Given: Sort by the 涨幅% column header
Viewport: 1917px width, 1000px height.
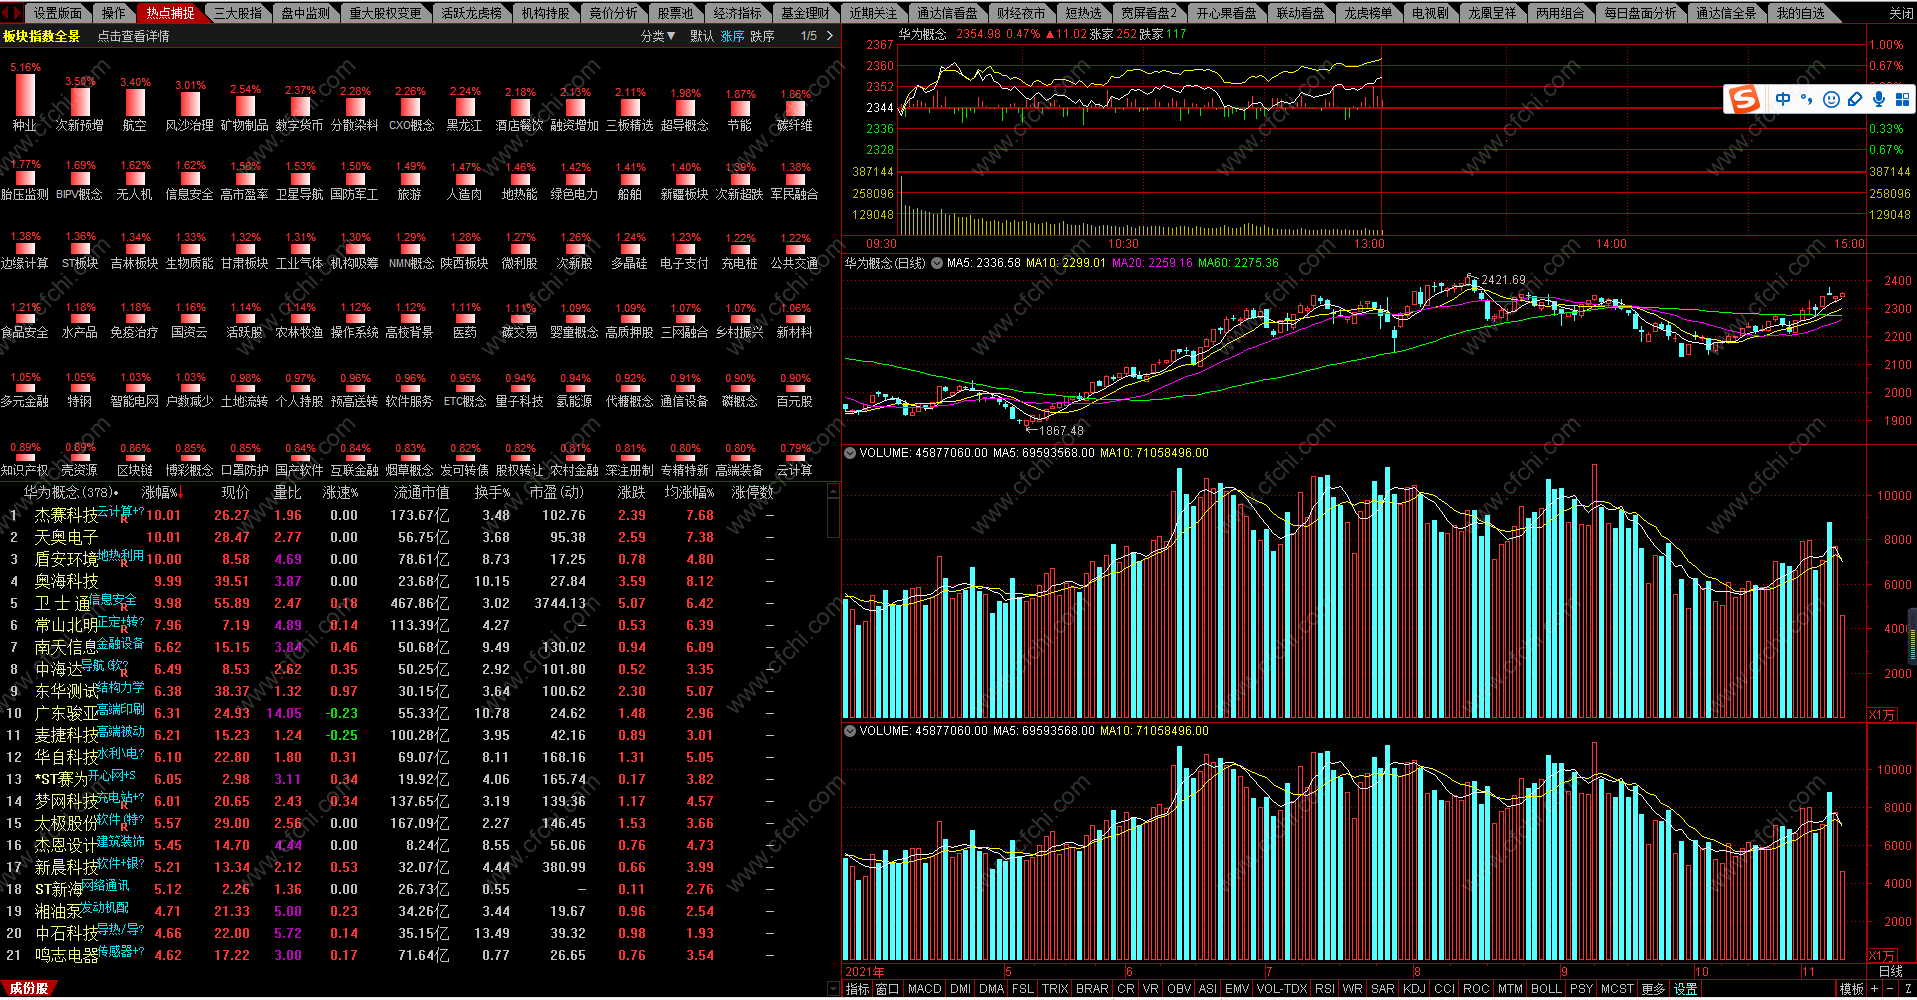Looking at the screenshot, I should (163, 493).
